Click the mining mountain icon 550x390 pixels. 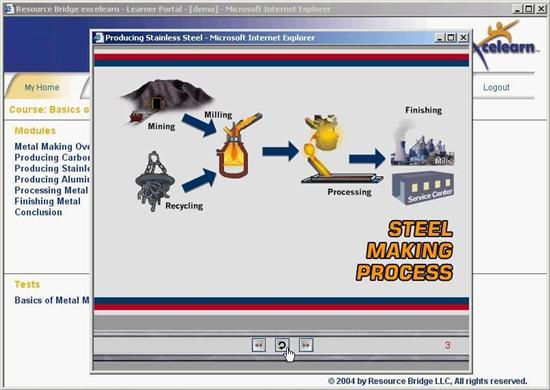pyautogui.click(x=167, y=98)
